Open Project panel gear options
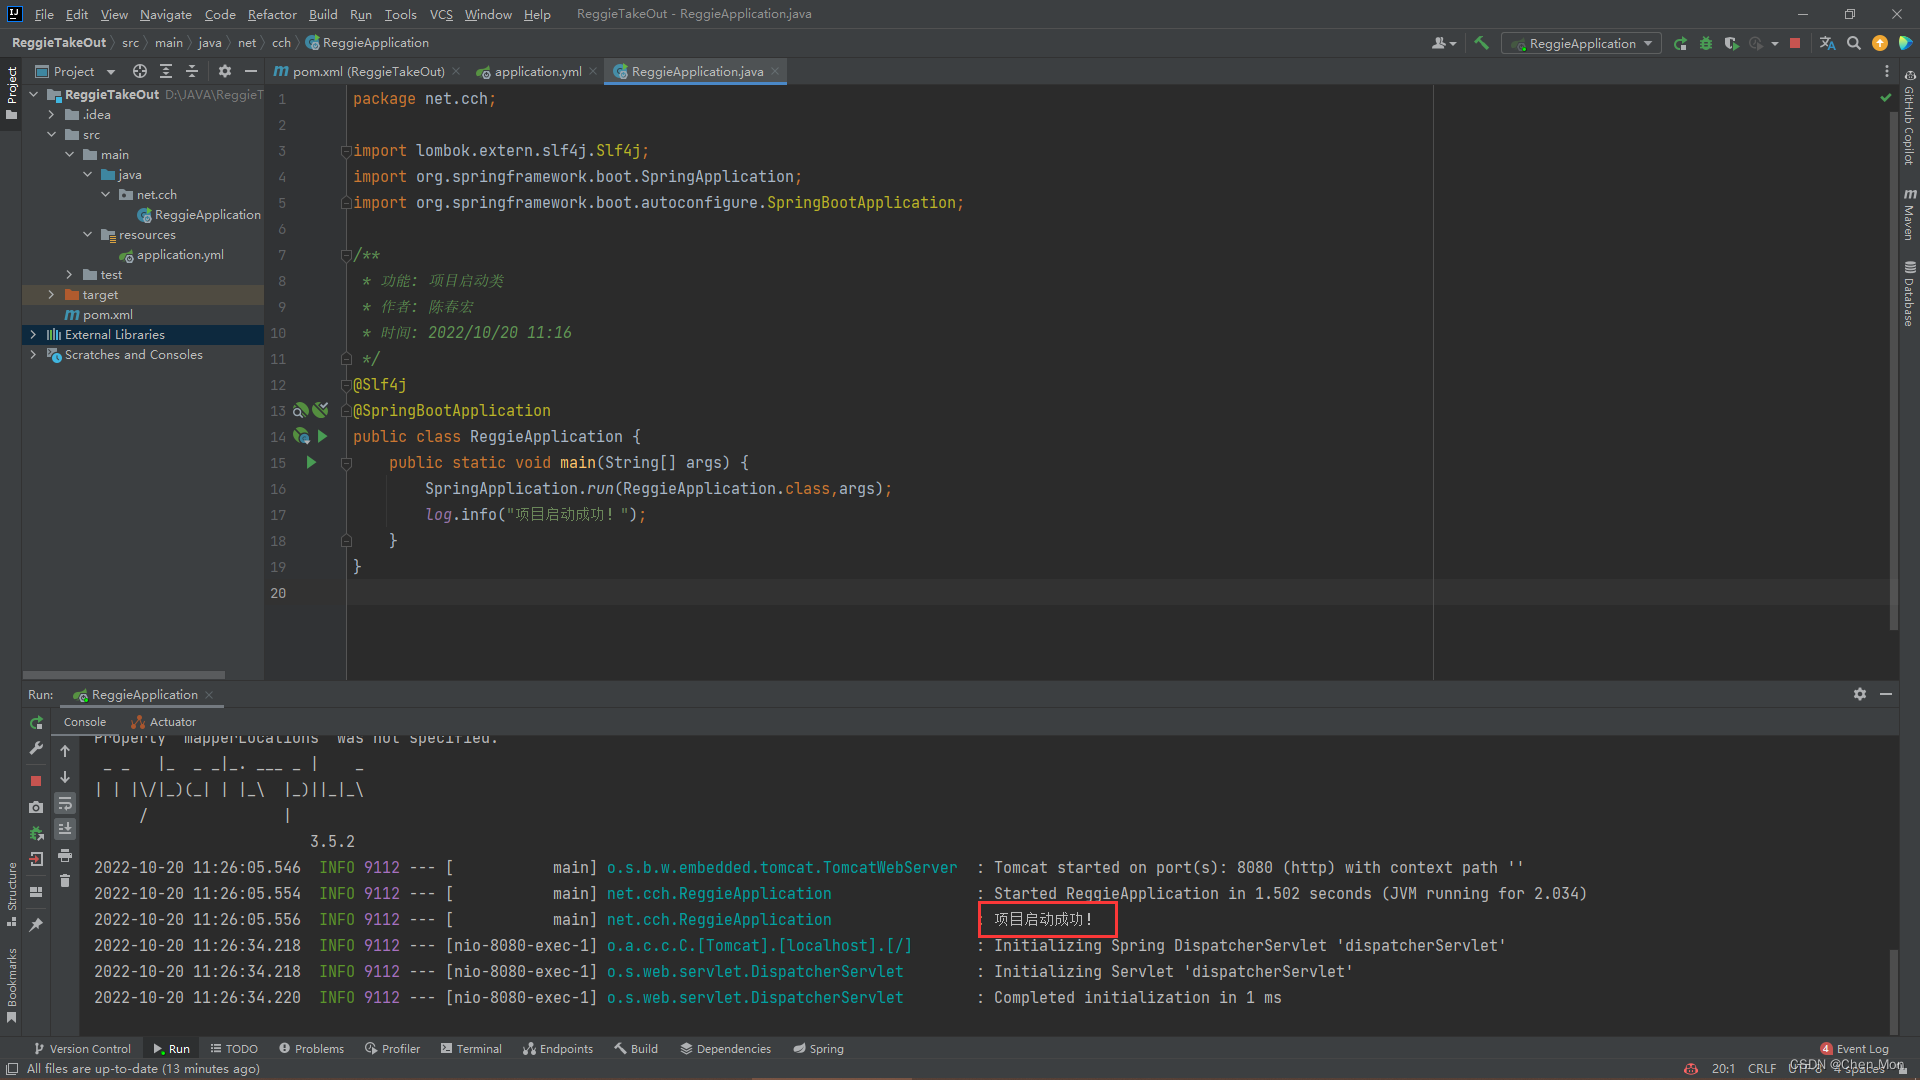1920x1080 pixels. tap(225, 71)
